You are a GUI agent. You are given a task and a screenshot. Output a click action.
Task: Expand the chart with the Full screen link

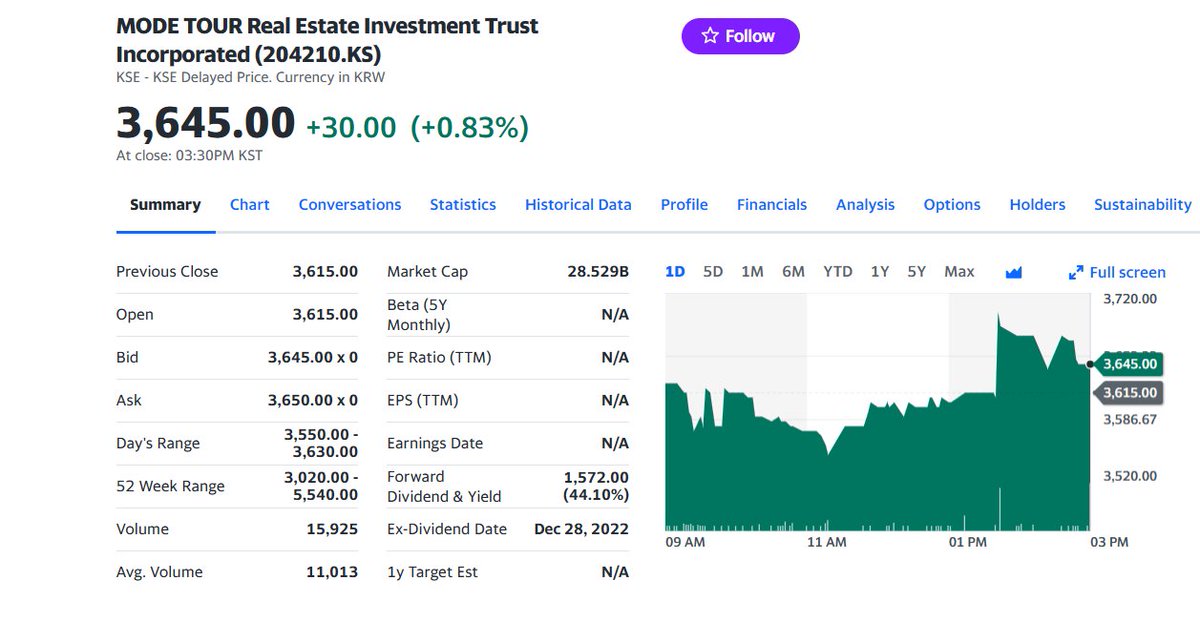(x=1117, y=272)
